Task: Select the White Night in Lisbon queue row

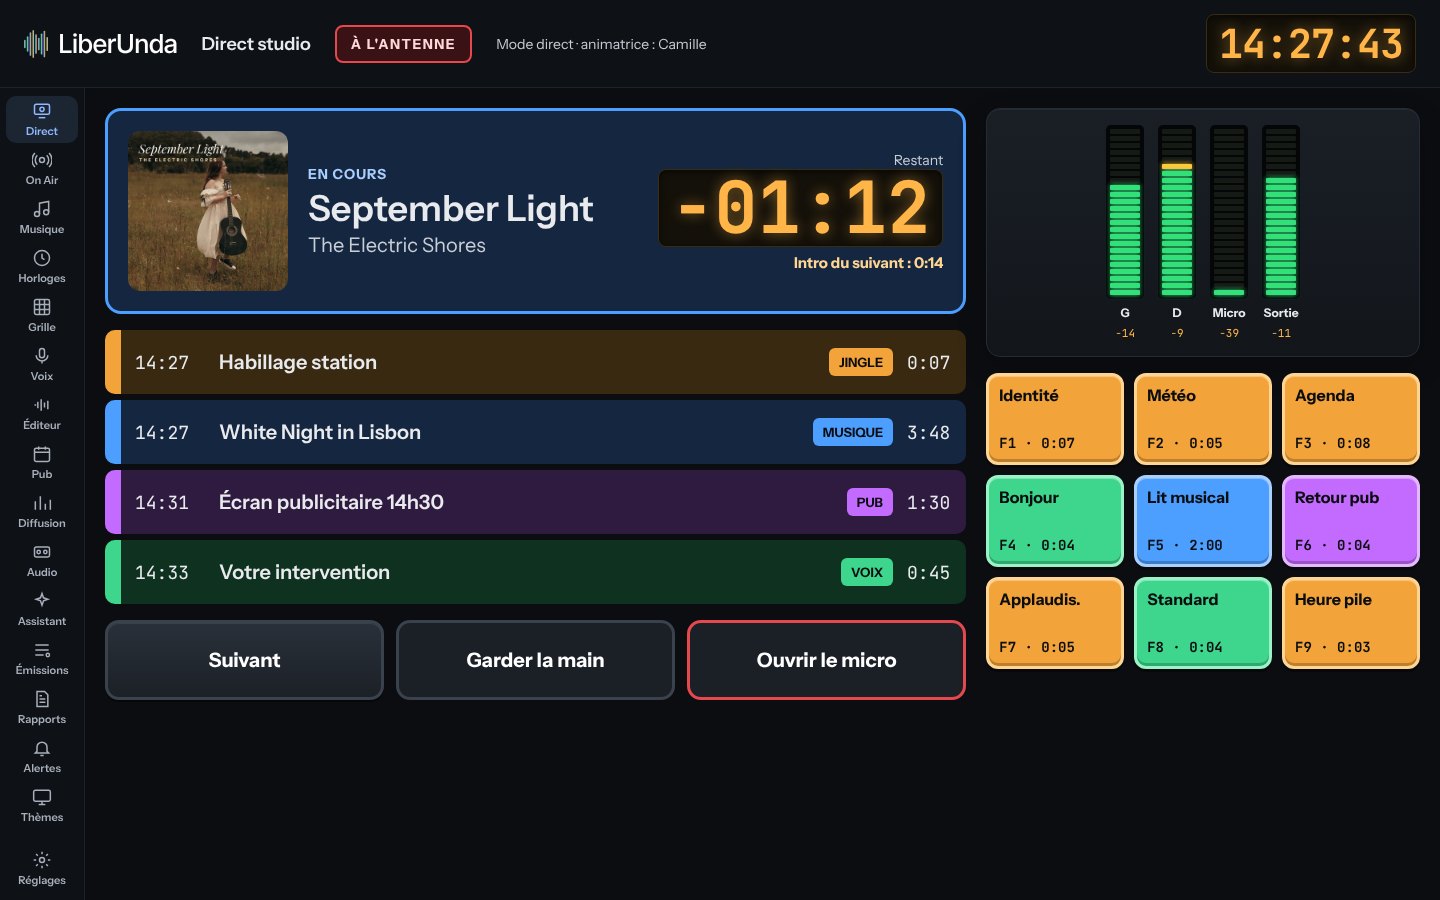Action: point(535,432)
